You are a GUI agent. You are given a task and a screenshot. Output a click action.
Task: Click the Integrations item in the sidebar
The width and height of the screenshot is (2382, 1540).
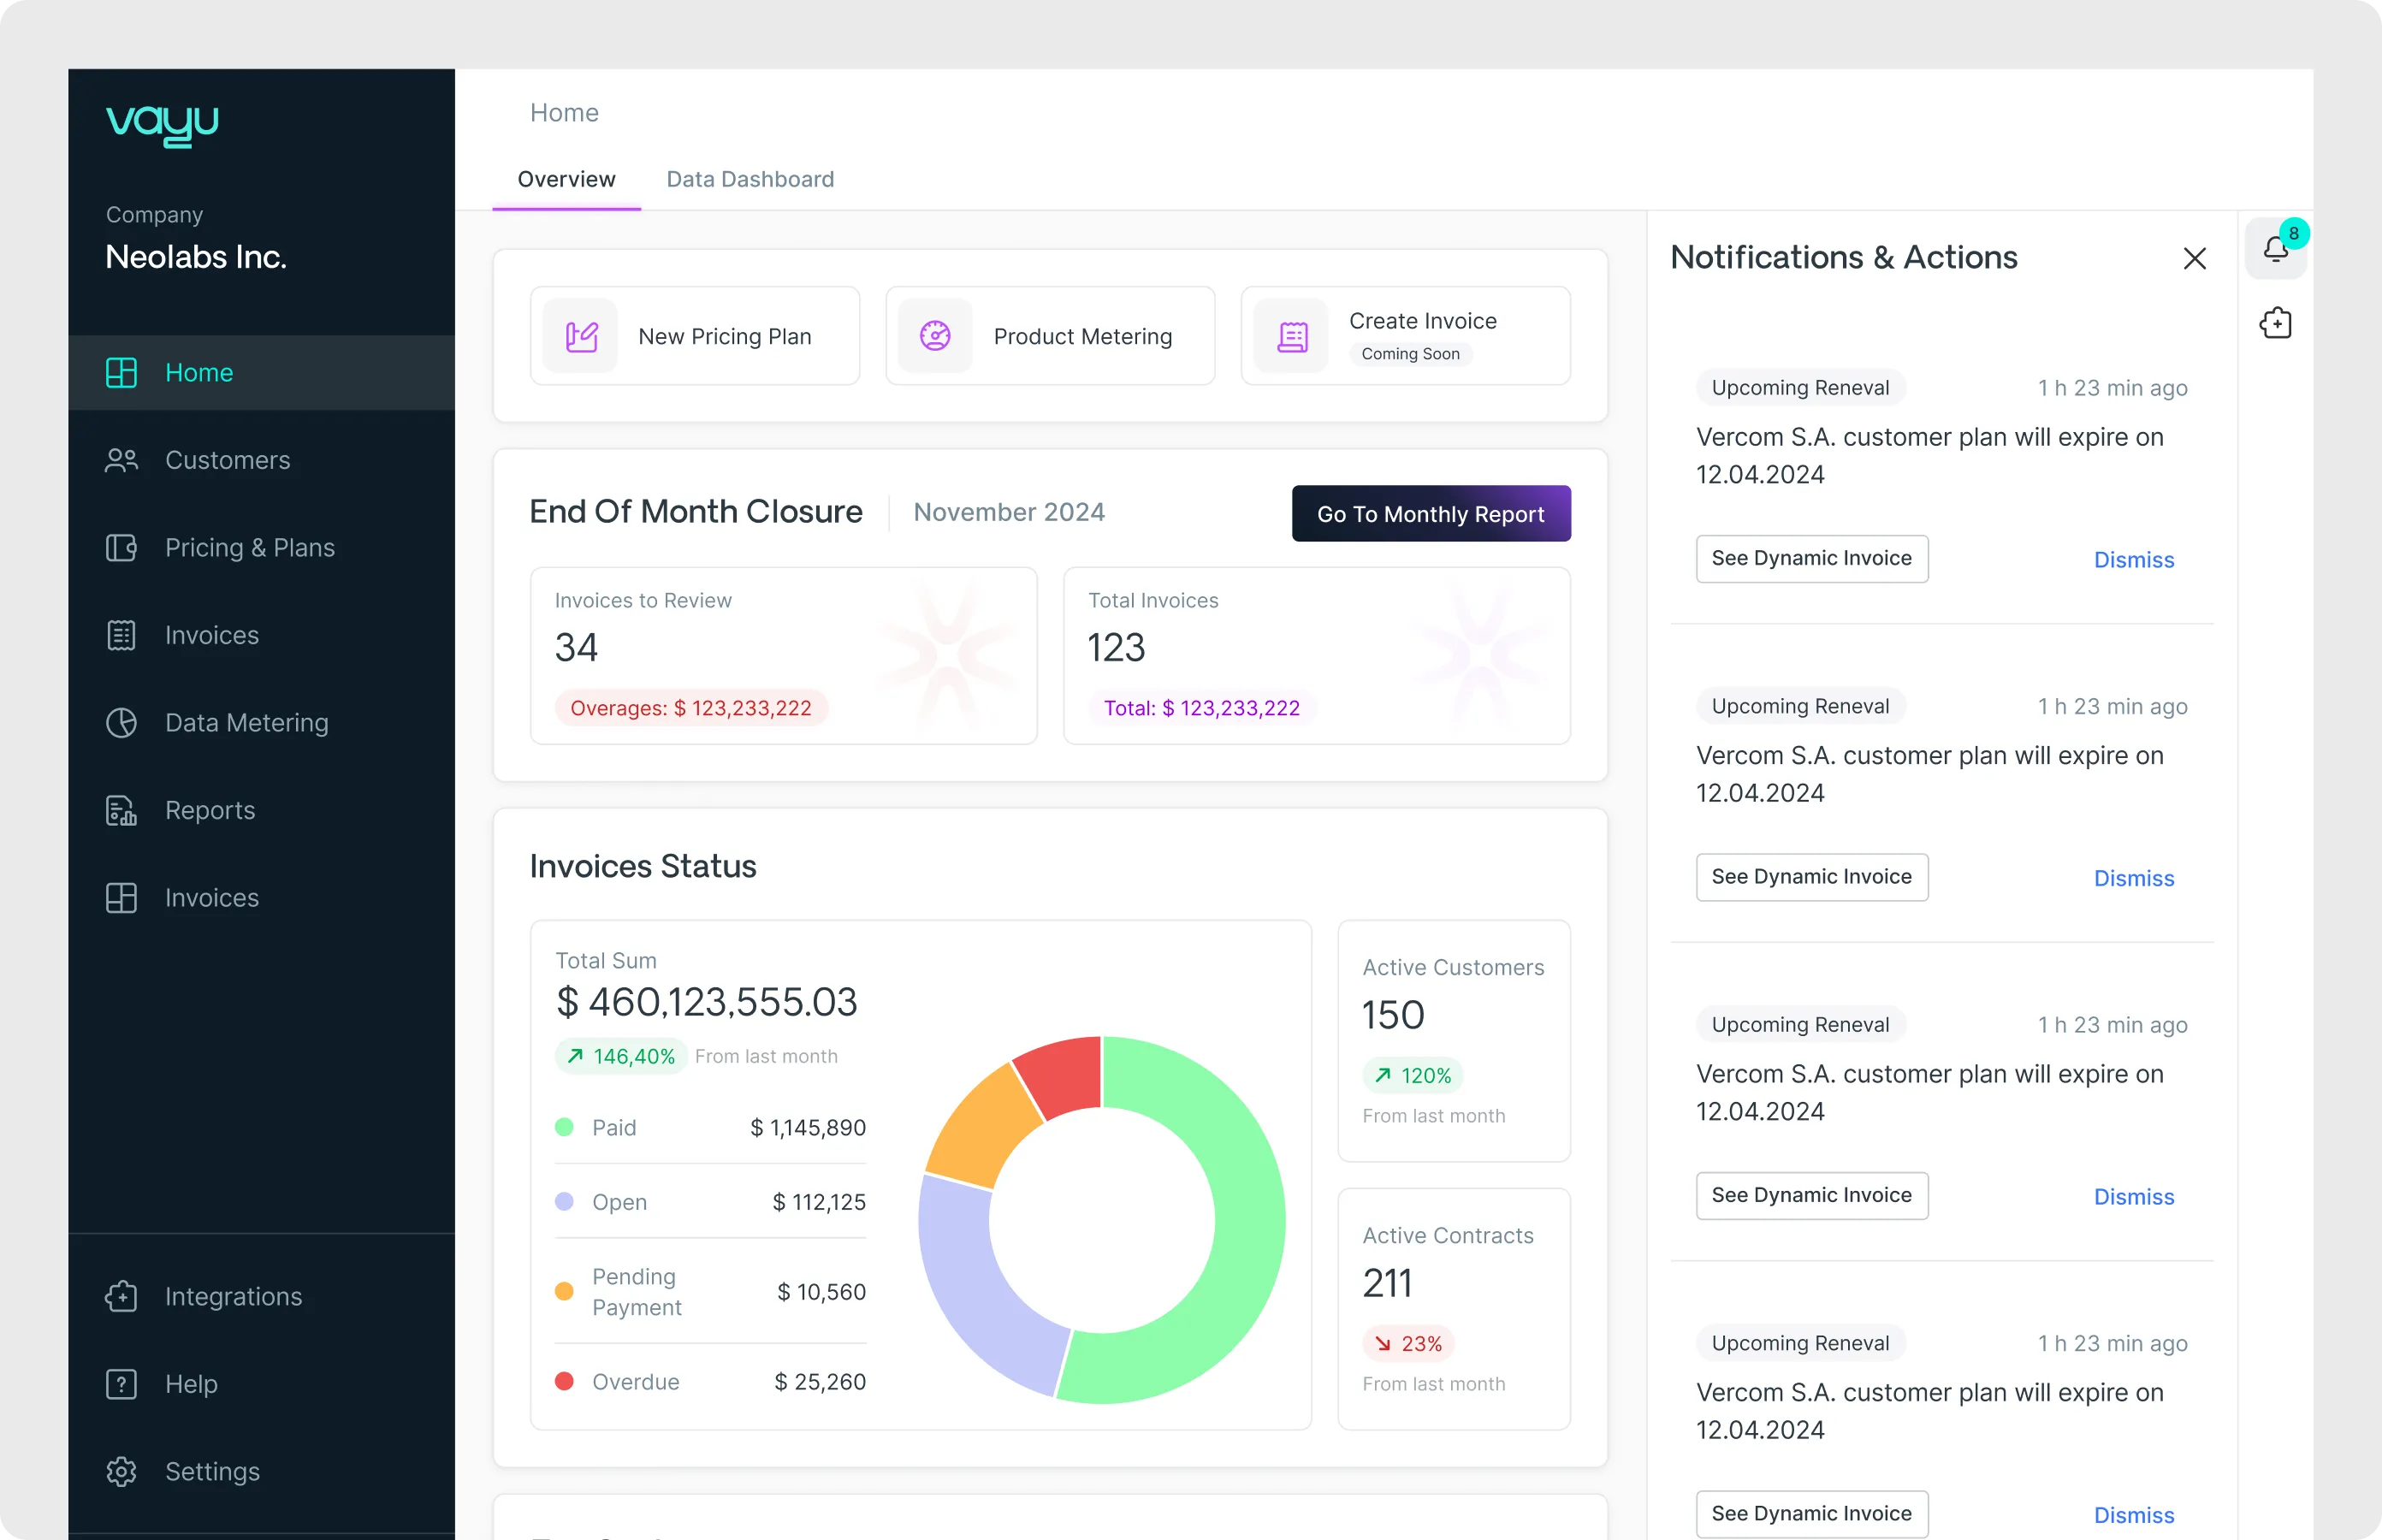tap(232, 1296)
